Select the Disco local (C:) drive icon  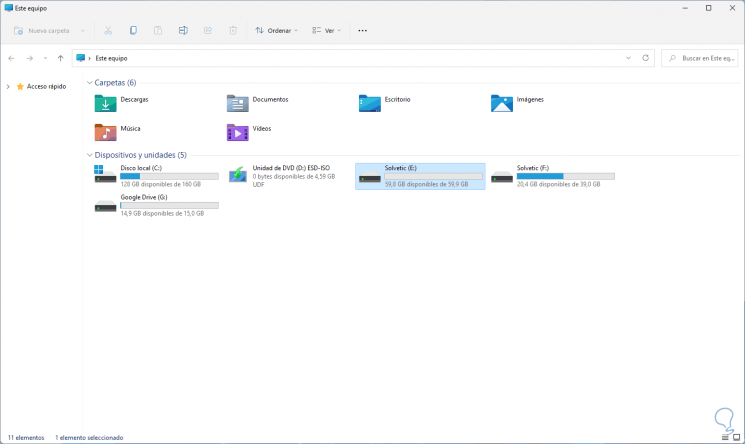105,174
